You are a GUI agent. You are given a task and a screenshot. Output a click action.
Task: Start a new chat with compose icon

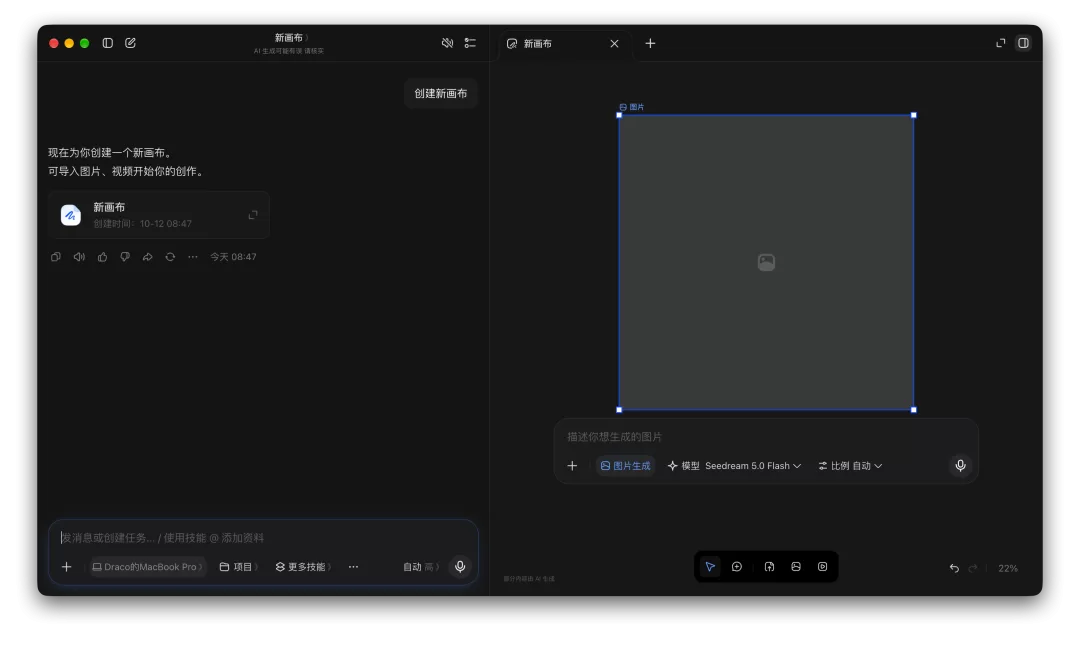point(130,43)
